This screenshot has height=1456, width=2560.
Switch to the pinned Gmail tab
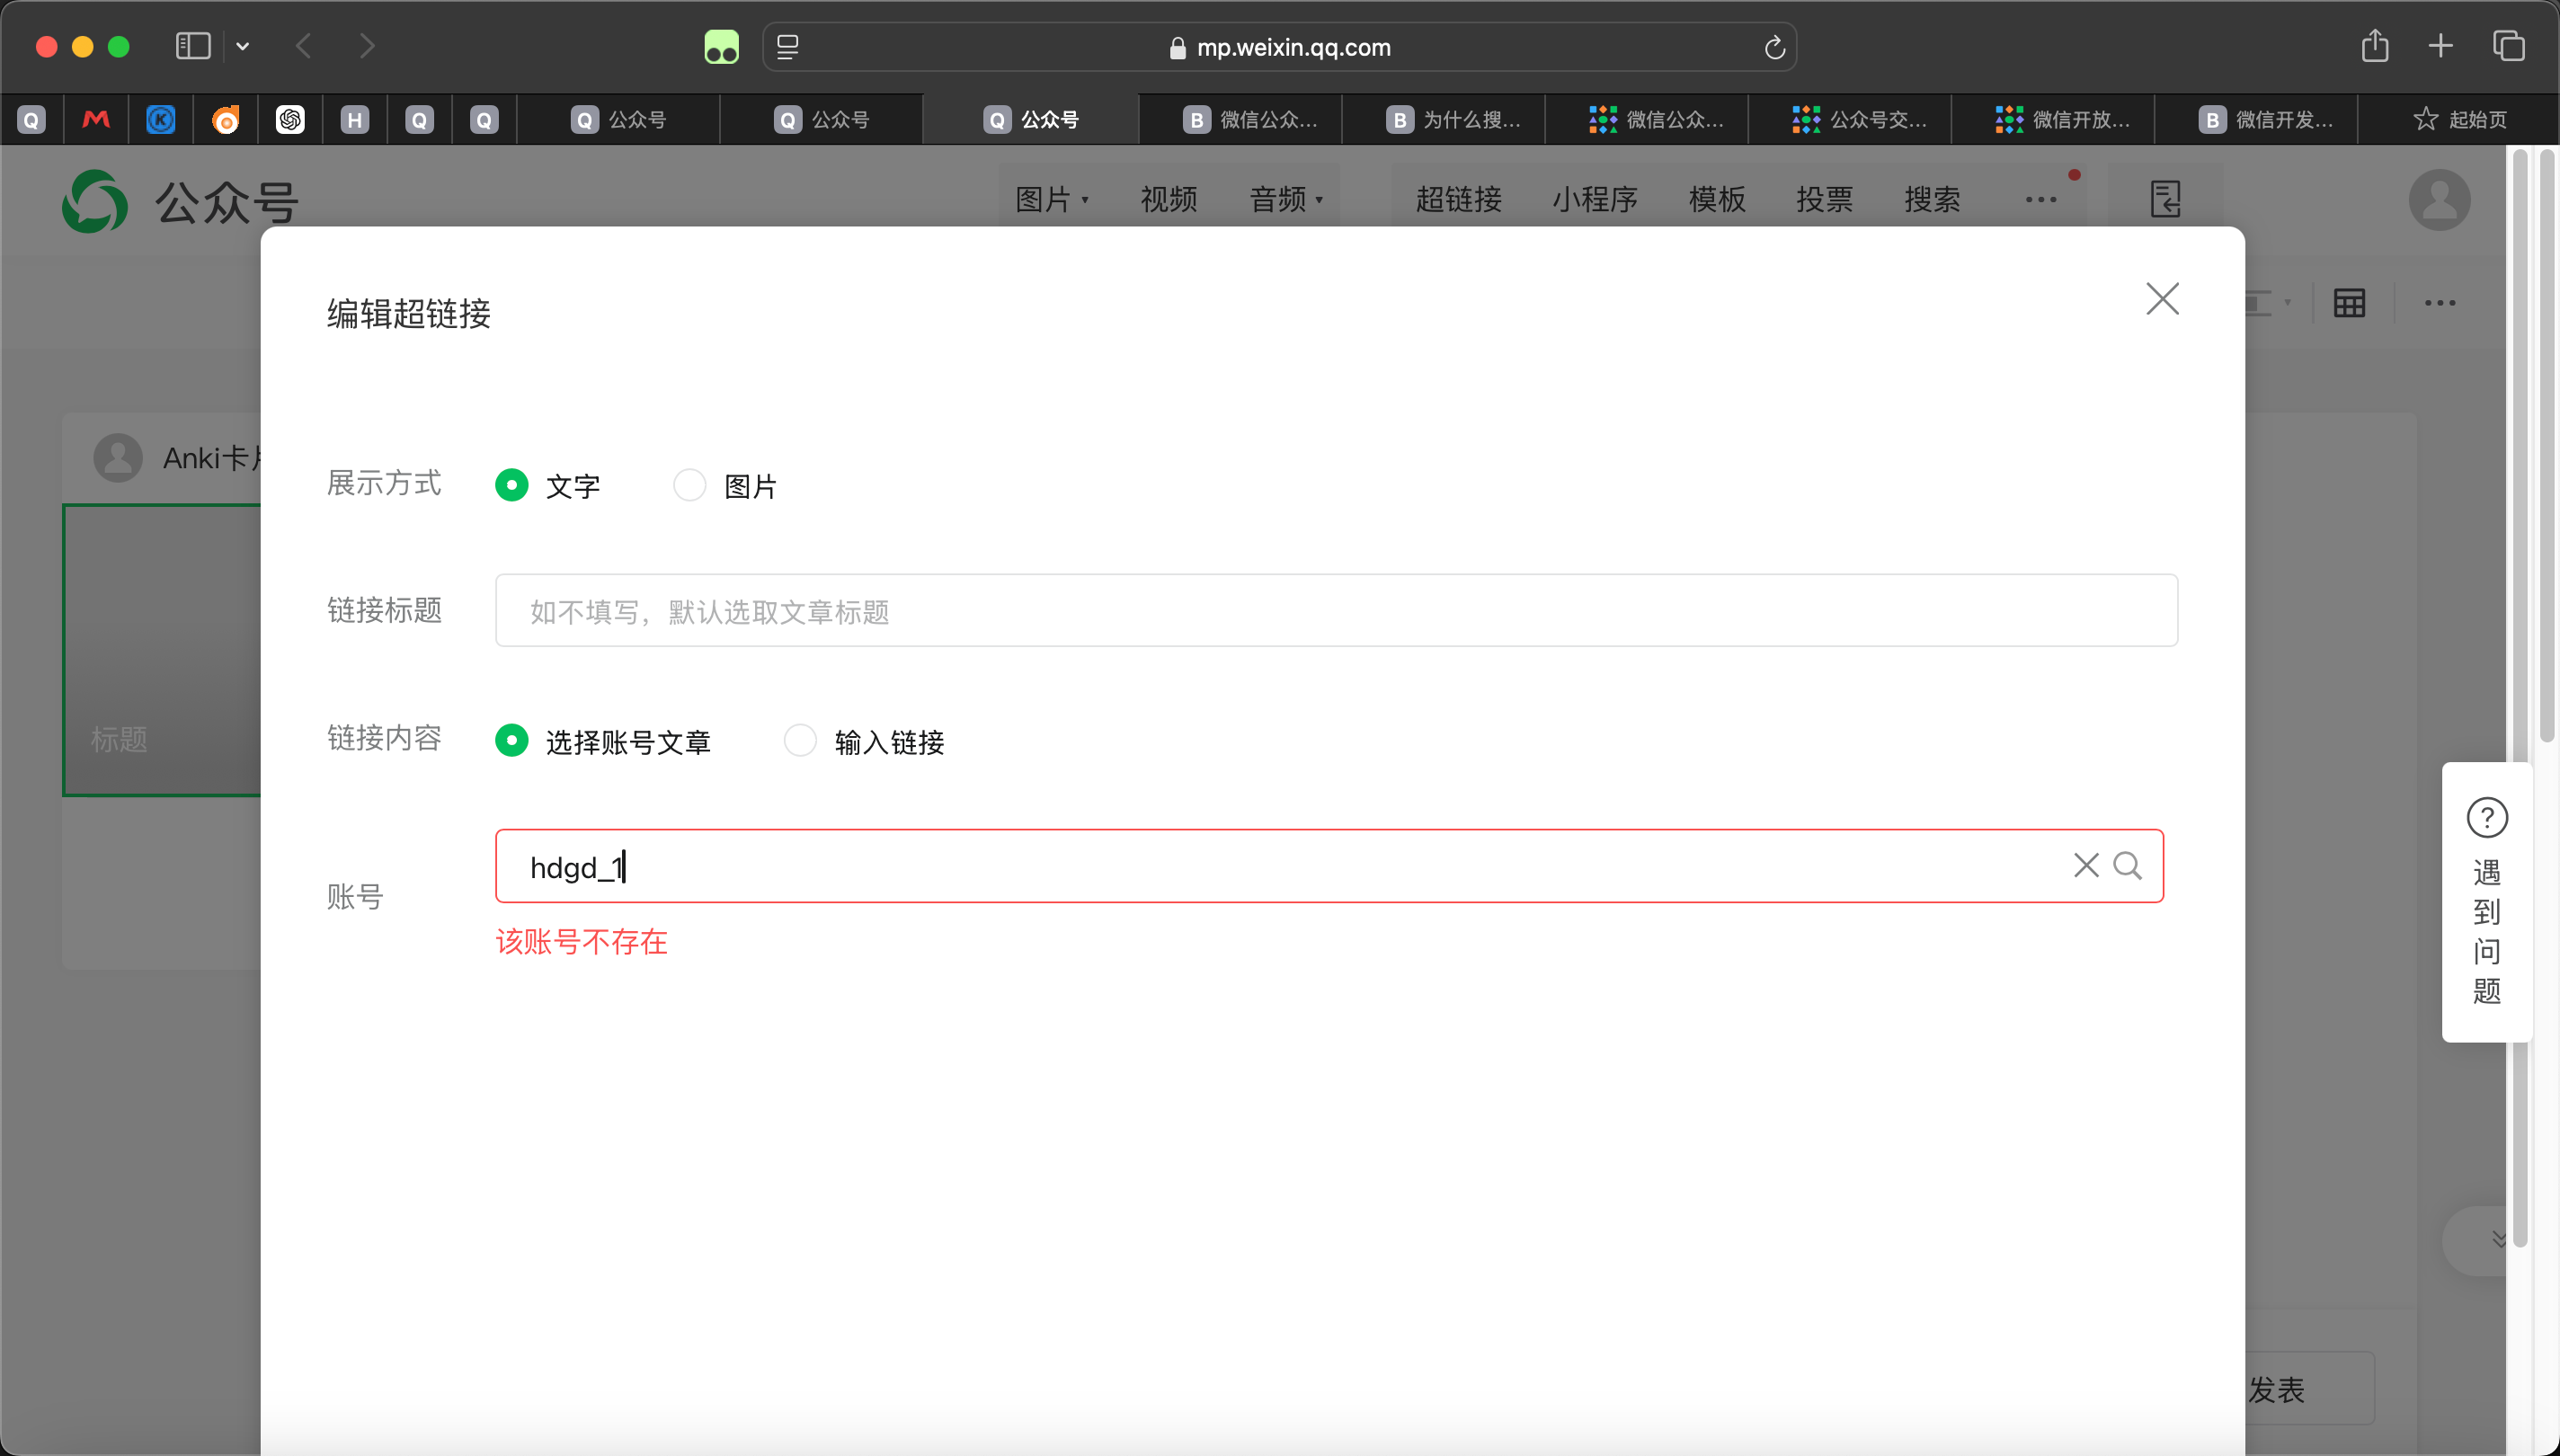tap(96, 120)
